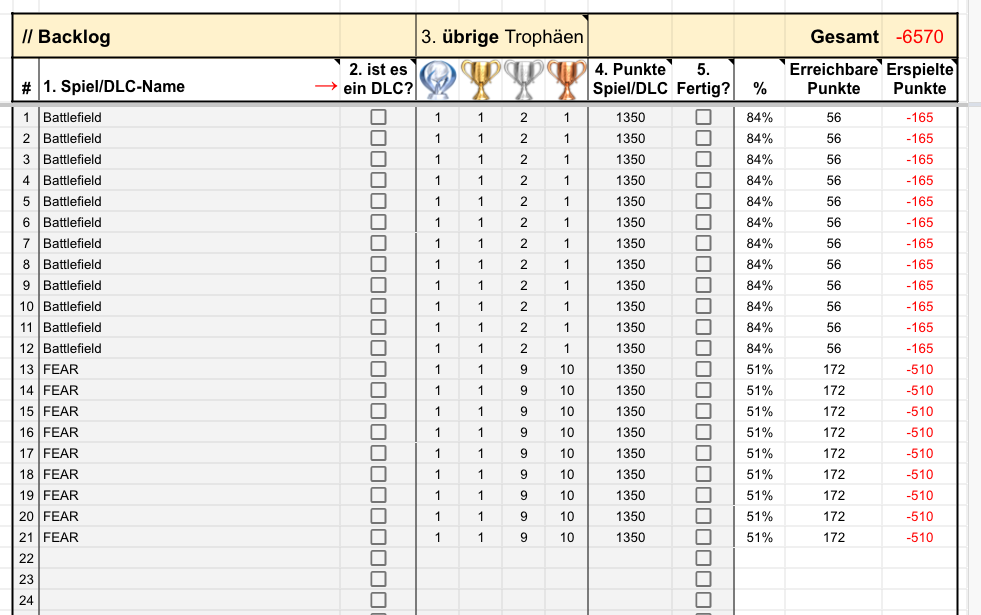Viewport: 981px width, 615px height.
Task: Click the gold trophy icon header
Action: [x=481, y=79]
